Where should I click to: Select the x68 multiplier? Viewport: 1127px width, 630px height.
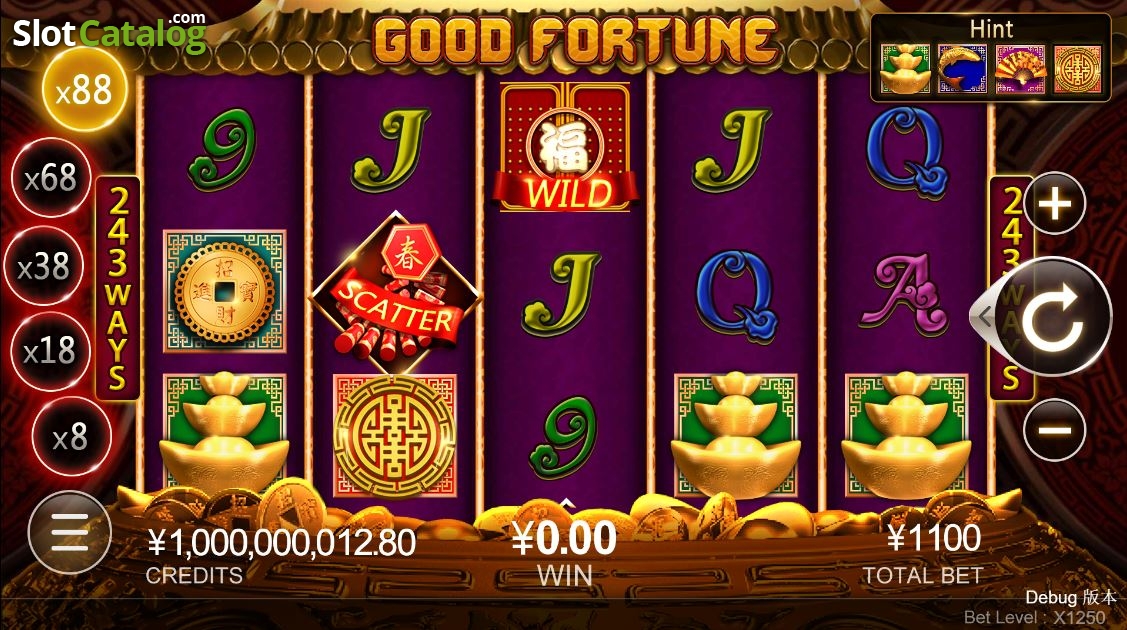(x=50, y=177)
